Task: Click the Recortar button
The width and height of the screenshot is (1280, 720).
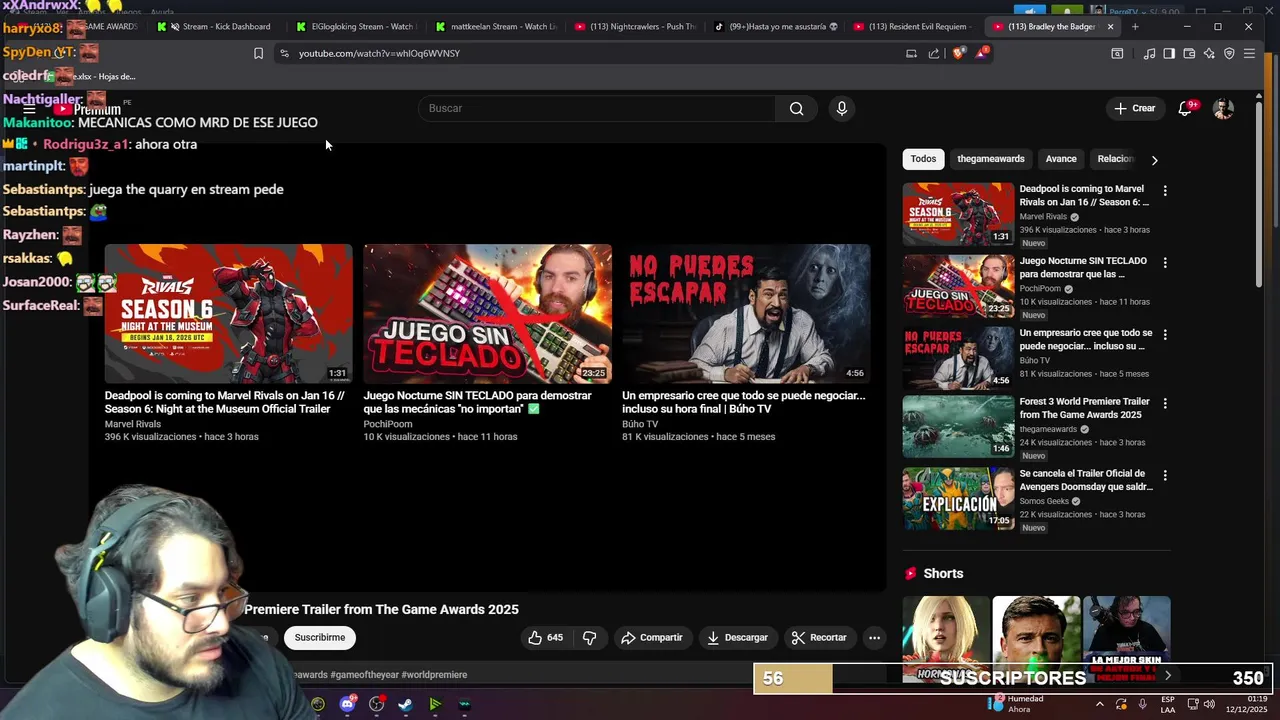Action: tap(819, 637)
